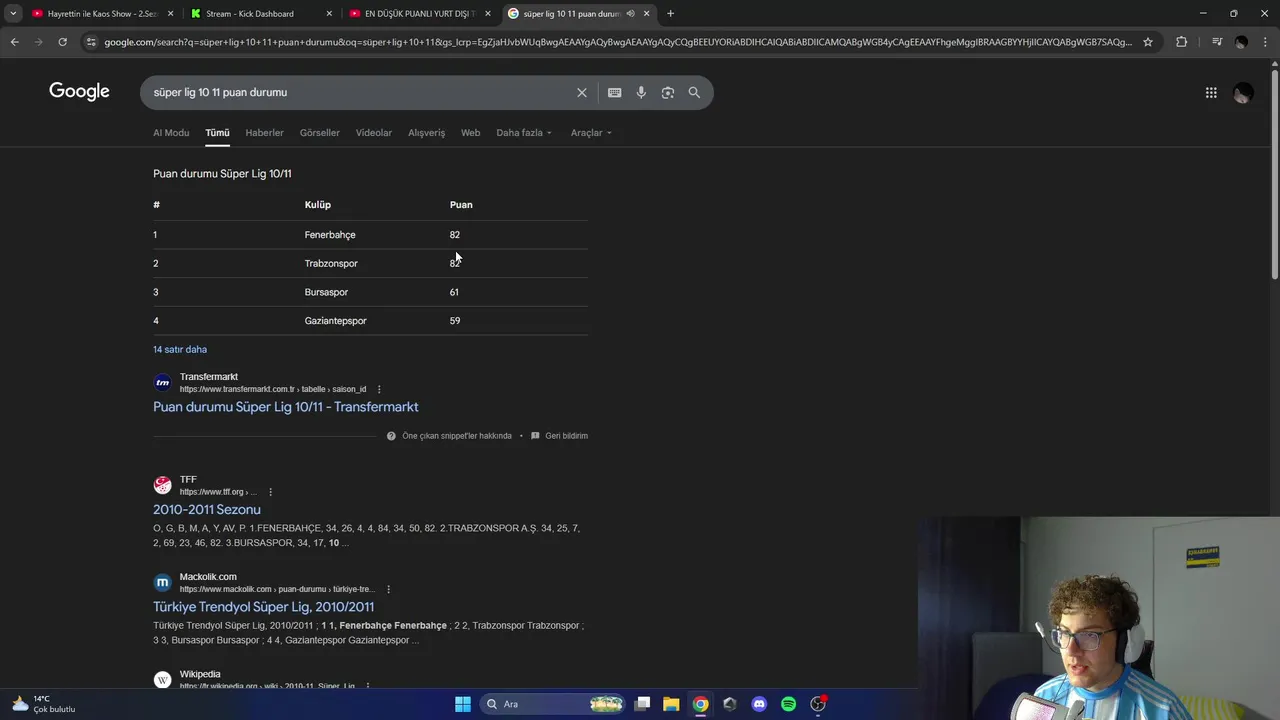The height and width of the screenshot is (720, 1280).
Task: Open File Explorer from taskbar
Action: pos(671,704)
